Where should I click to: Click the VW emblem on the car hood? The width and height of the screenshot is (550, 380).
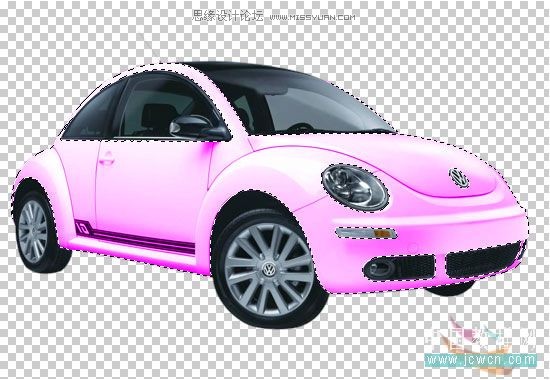[x=459, y=178]
